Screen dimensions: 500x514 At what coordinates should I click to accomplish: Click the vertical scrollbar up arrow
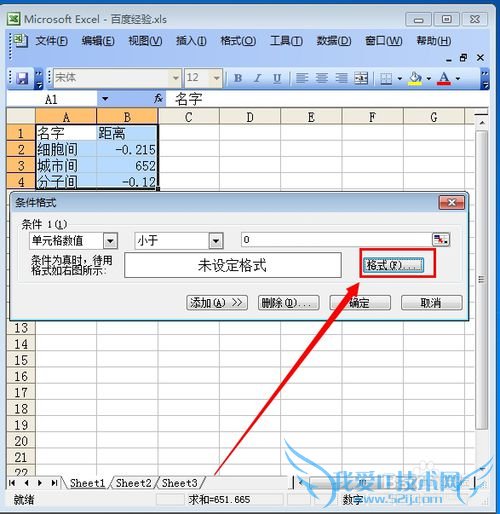tap(481, 123)
